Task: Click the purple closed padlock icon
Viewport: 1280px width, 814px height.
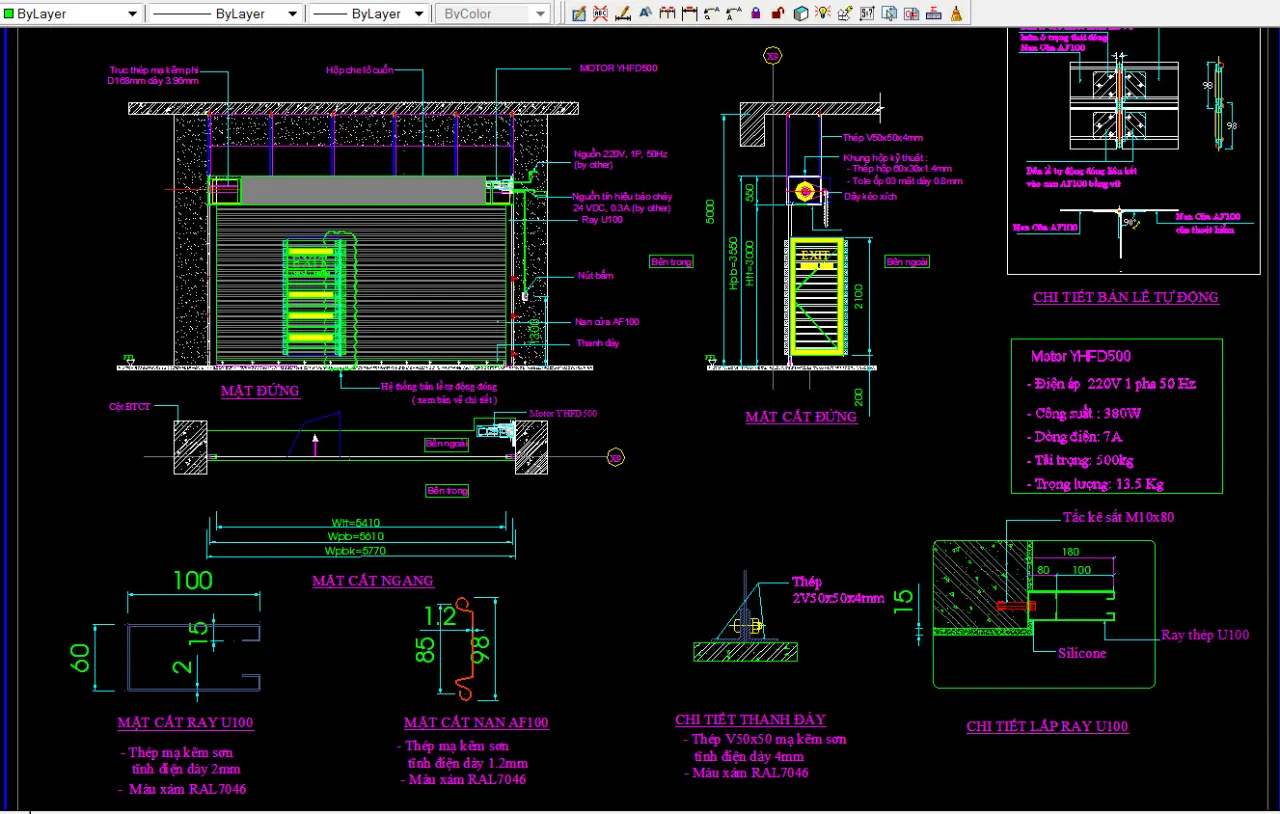Action: 756,14
